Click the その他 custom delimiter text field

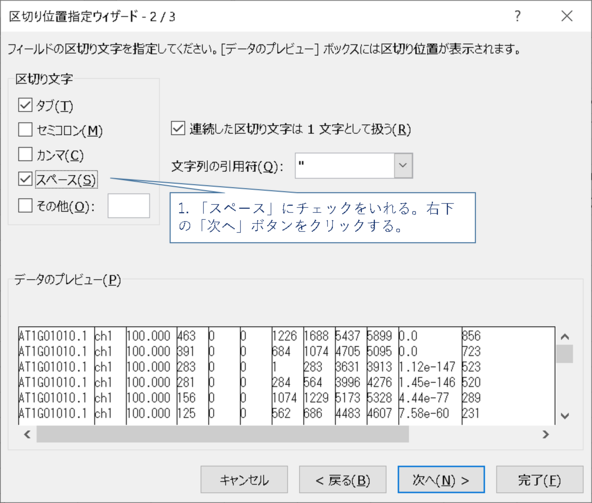[129, 206]
